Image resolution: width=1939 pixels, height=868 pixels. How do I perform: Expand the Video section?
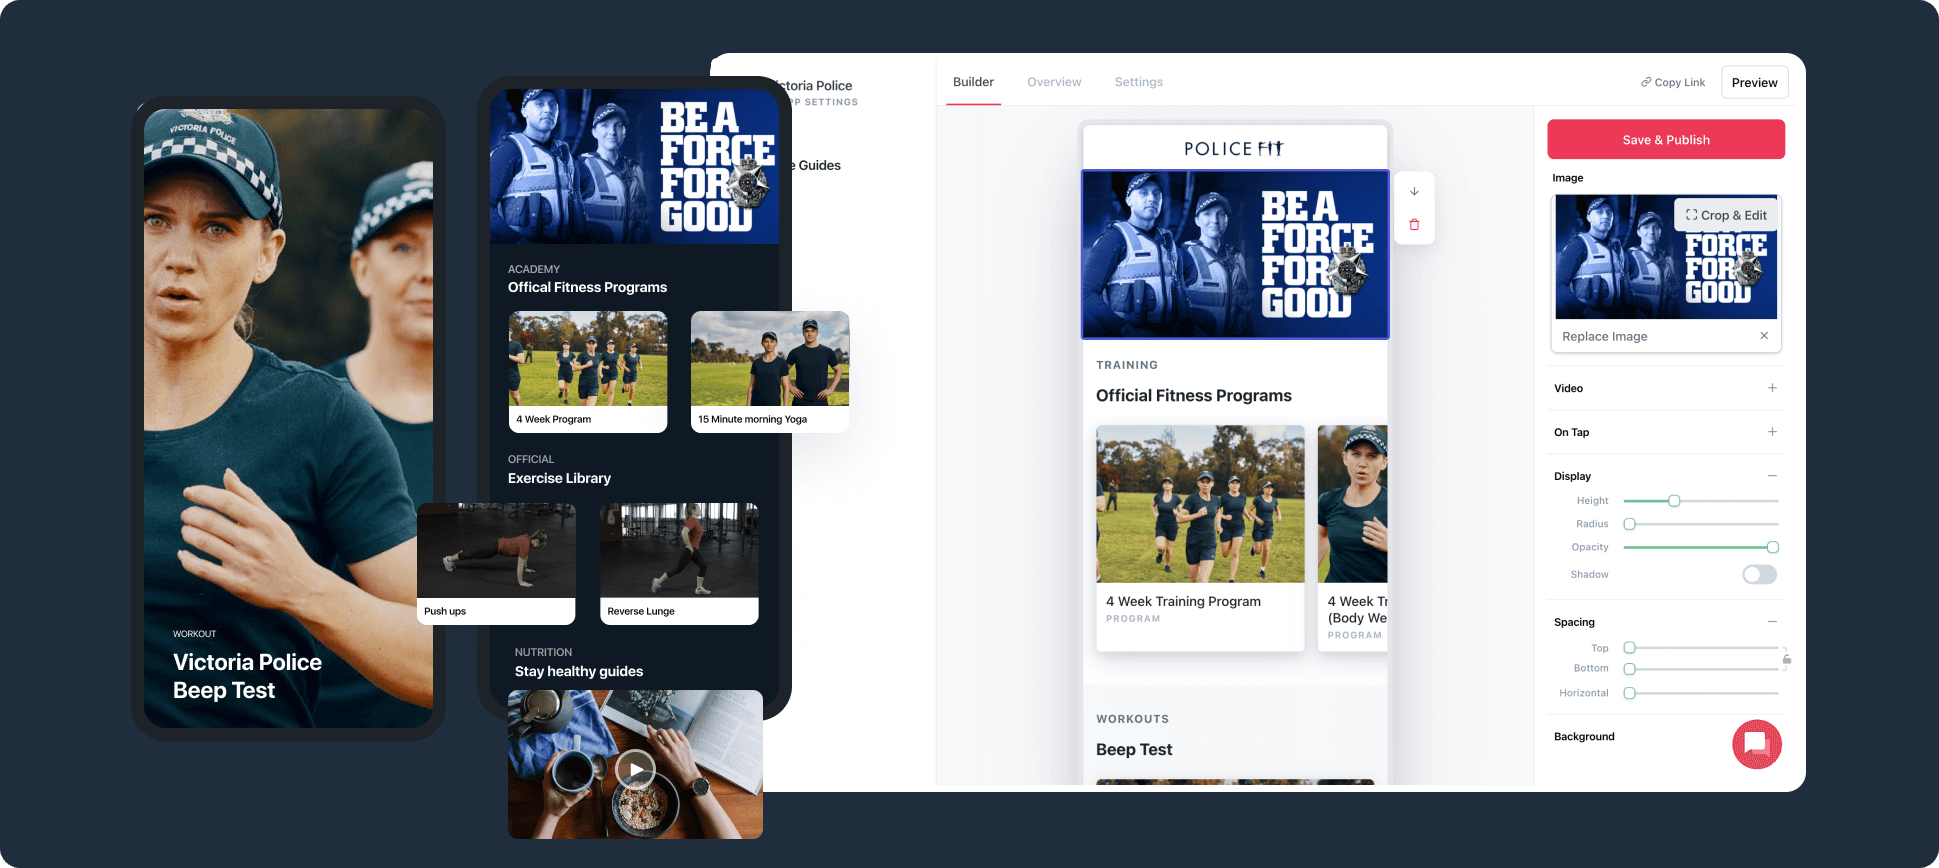click(1772, 388)
